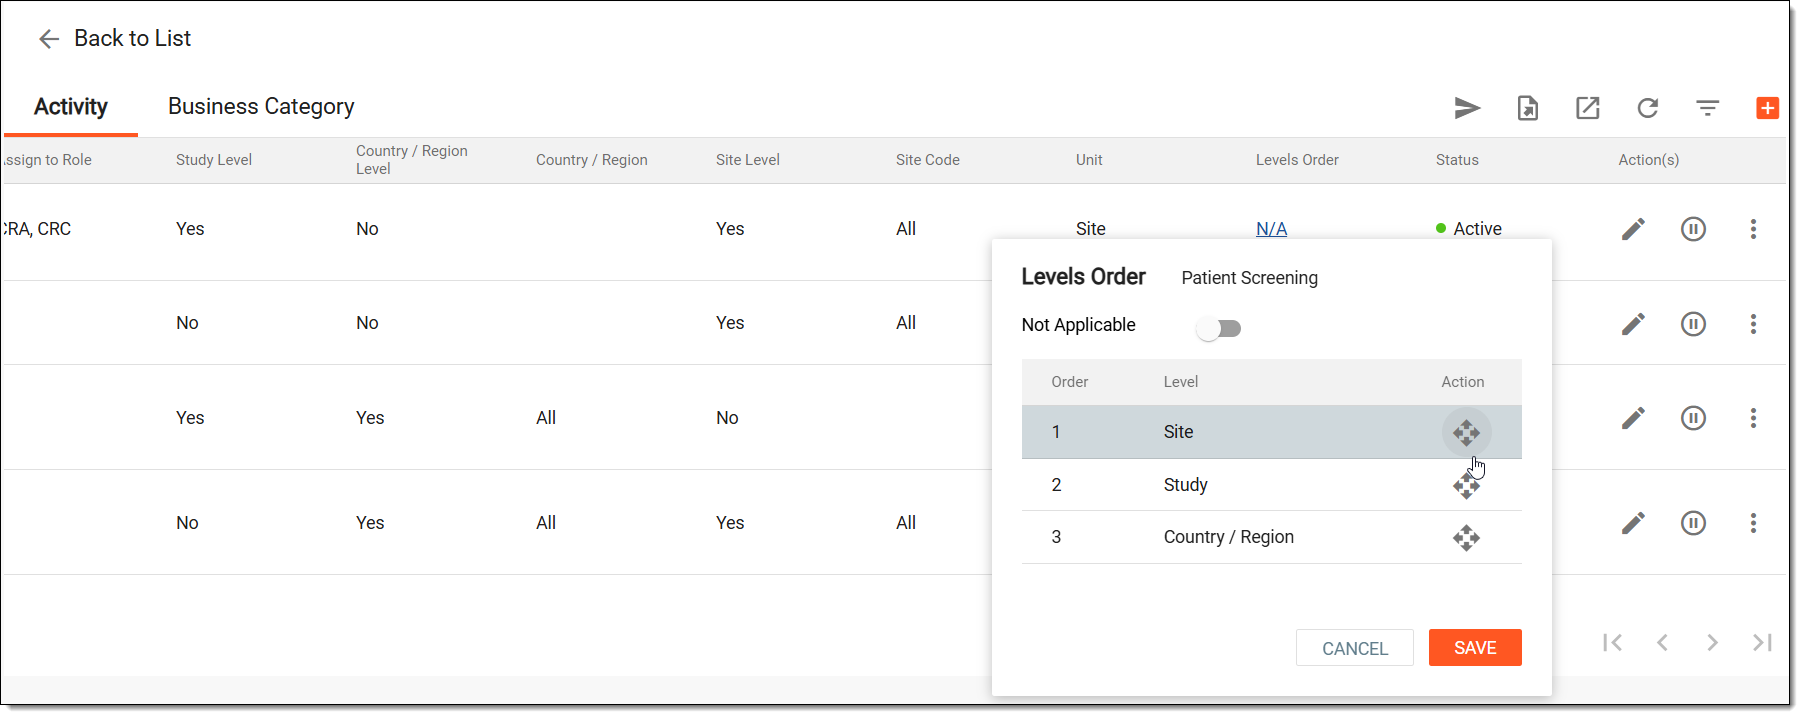1802x717 pixels.
Task: Open the filter list icon
Action: [x=1708, y=108]
